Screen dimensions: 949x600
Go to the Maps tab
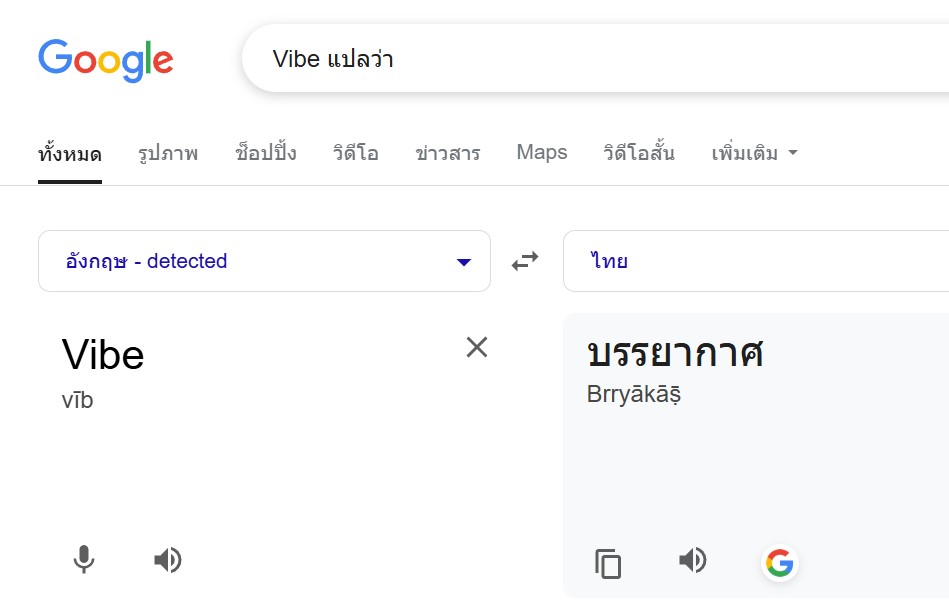[x=542, y=152]
